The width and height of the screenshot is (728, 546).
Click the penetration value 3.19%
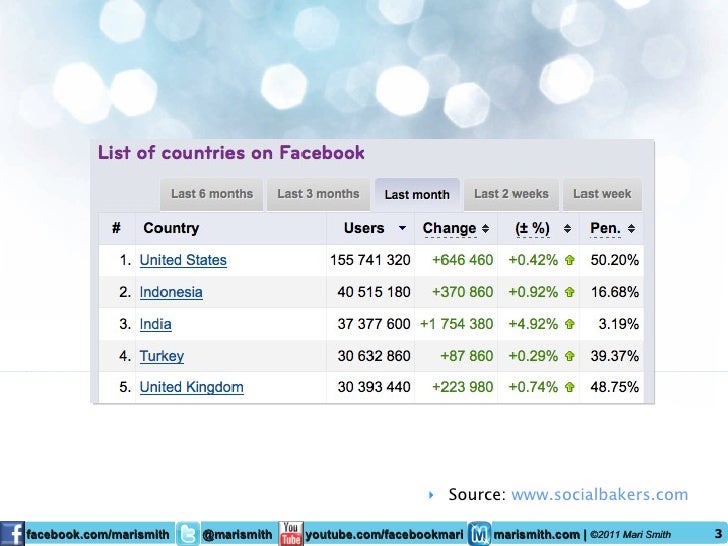coord(618,324)
